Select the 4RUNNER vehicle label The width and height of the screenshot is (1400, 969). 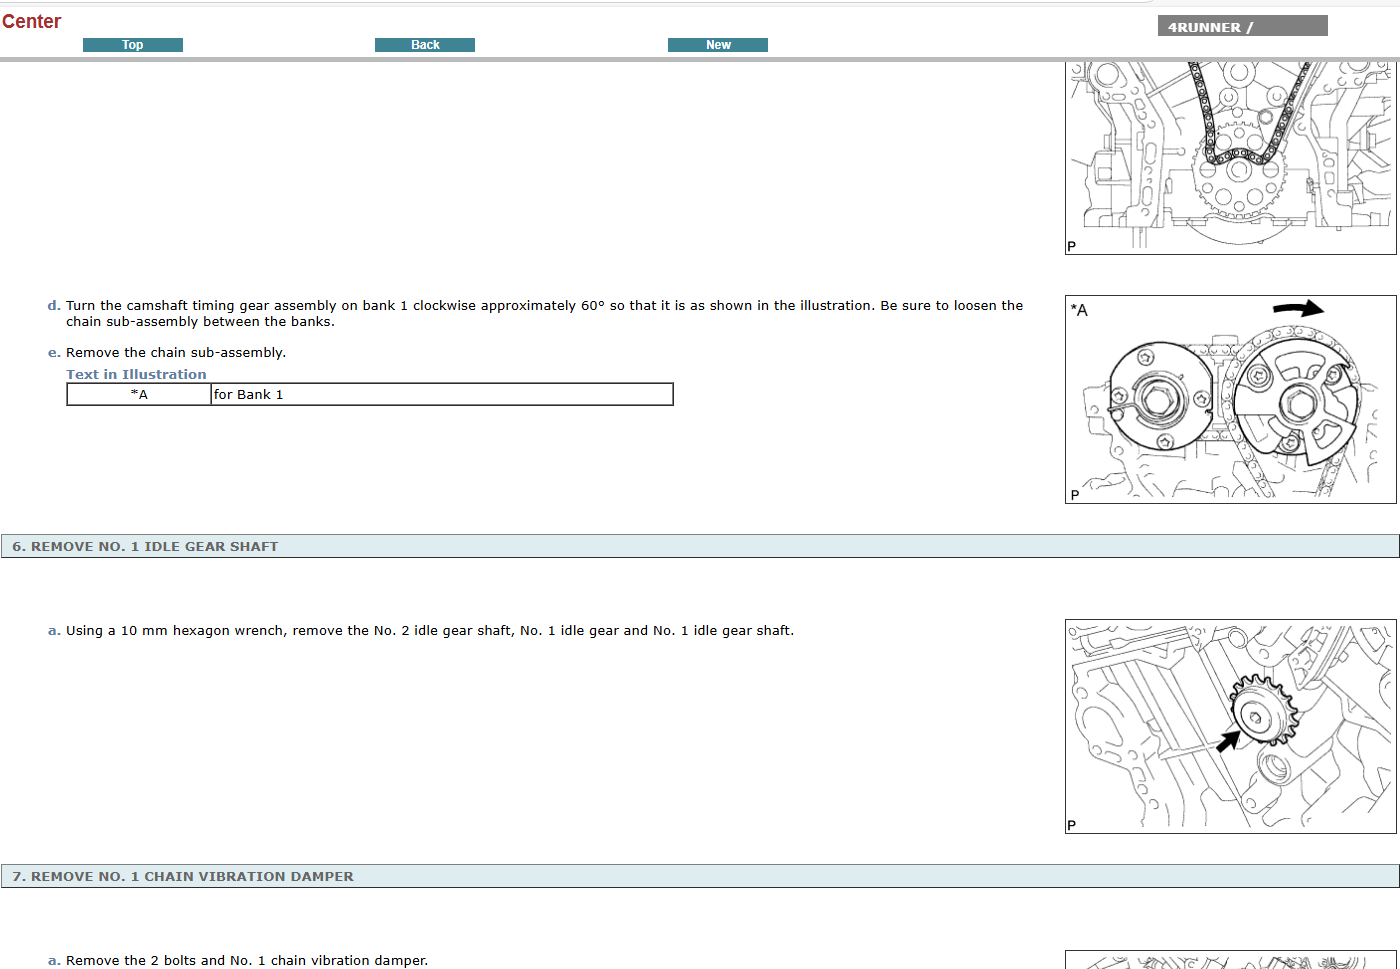[x=1241, y=27]
